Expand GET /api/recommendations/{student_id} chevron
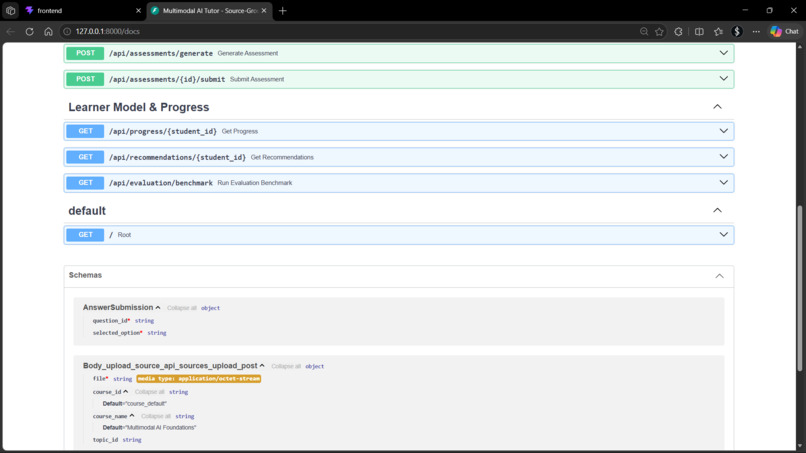Viewport: 806px width, 453px height. 723,157
